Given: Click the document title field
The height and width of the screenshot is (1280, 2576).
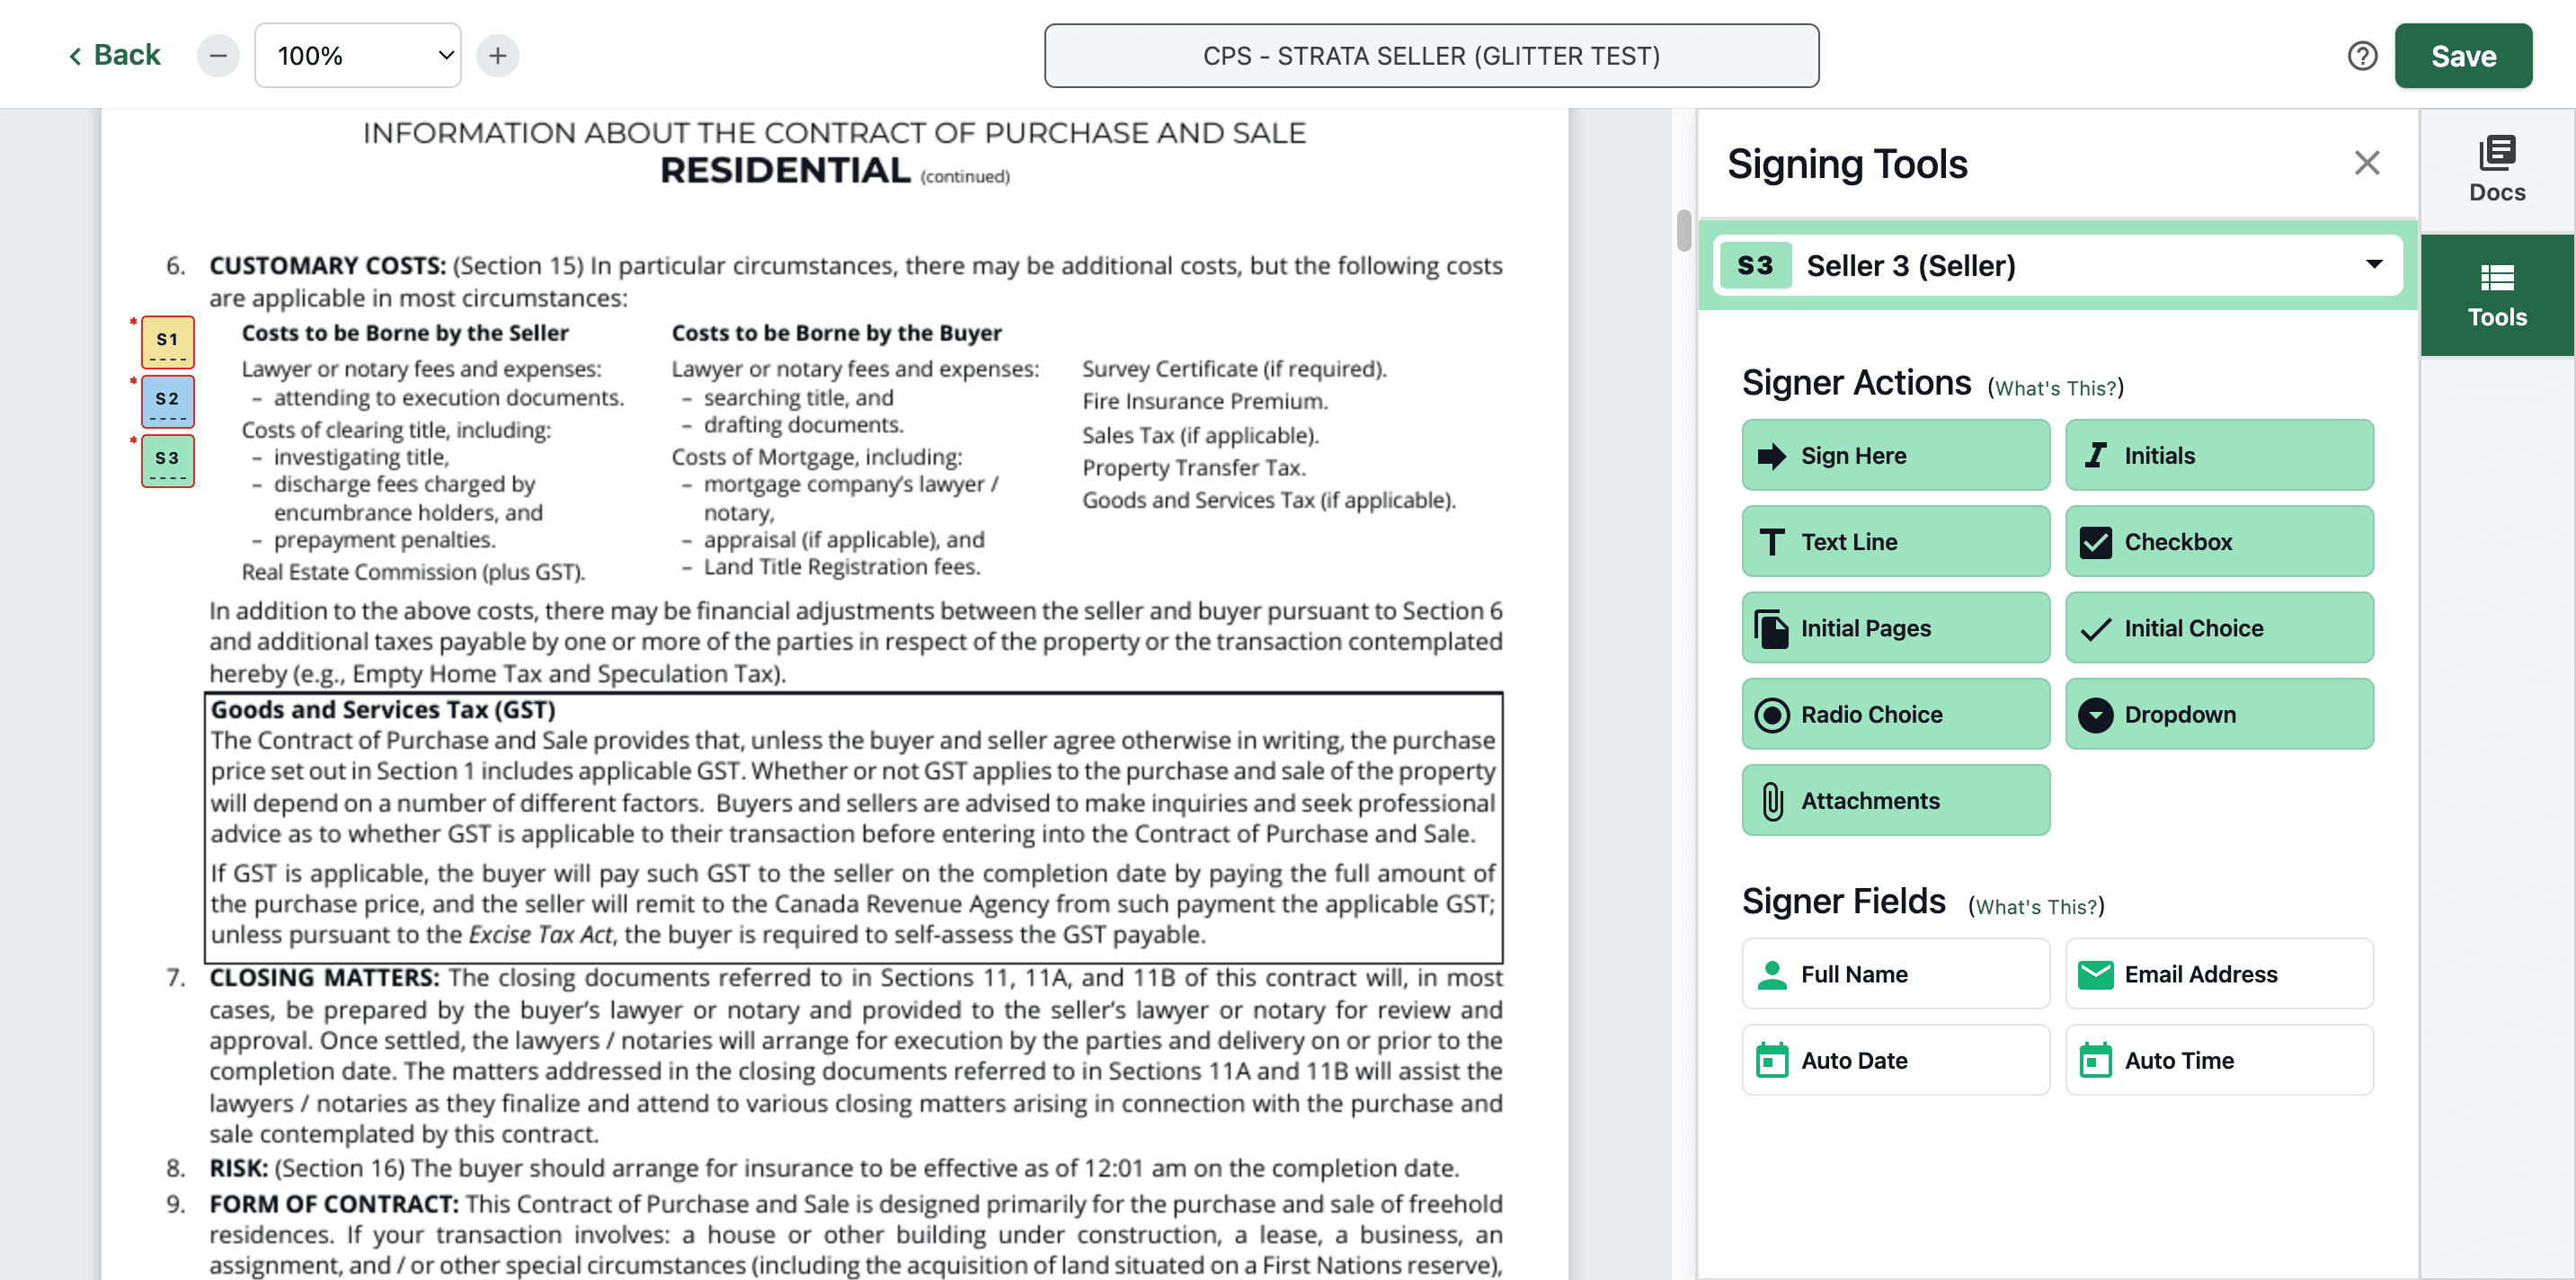Looking at the screenshot, I should 1431,56.
